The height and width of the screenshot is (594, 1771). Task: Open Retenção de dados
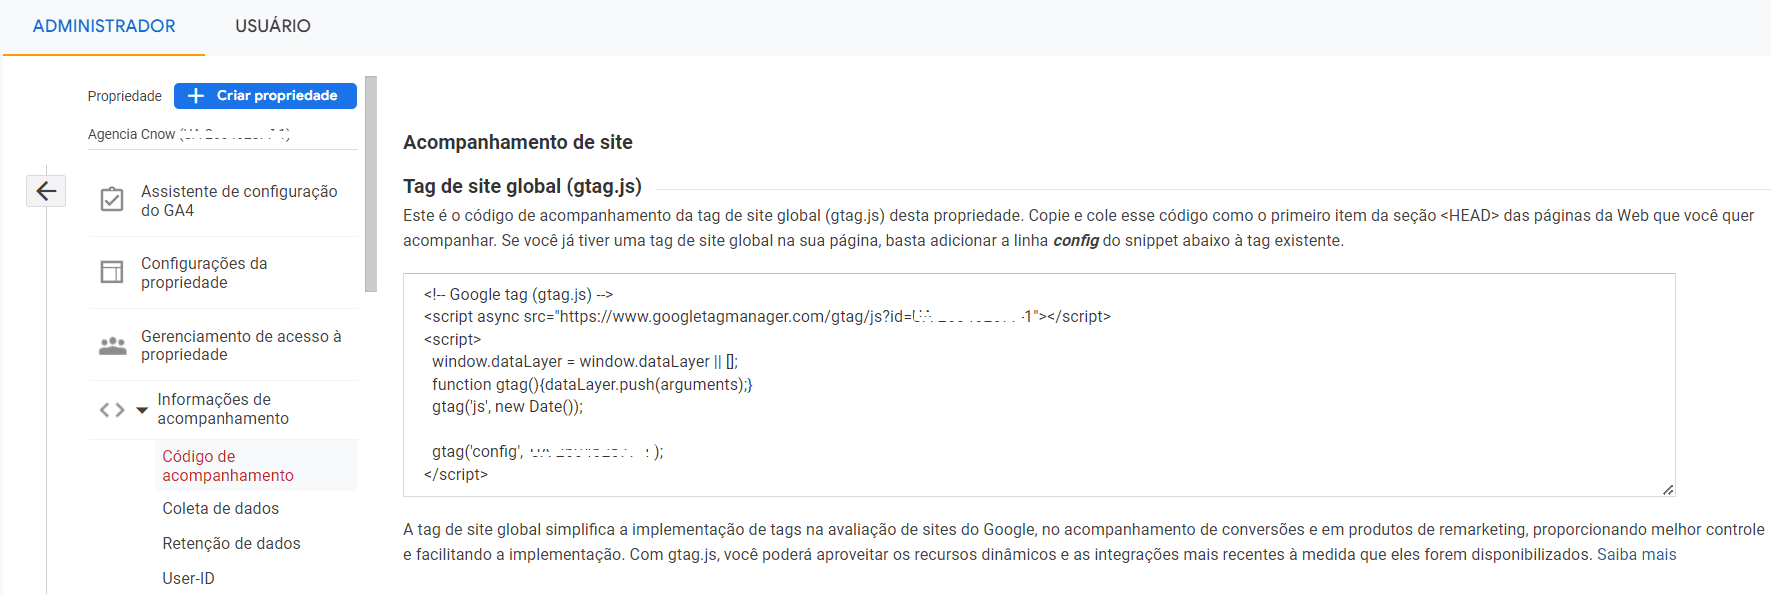pyautogui.click(x=231, y=543)
